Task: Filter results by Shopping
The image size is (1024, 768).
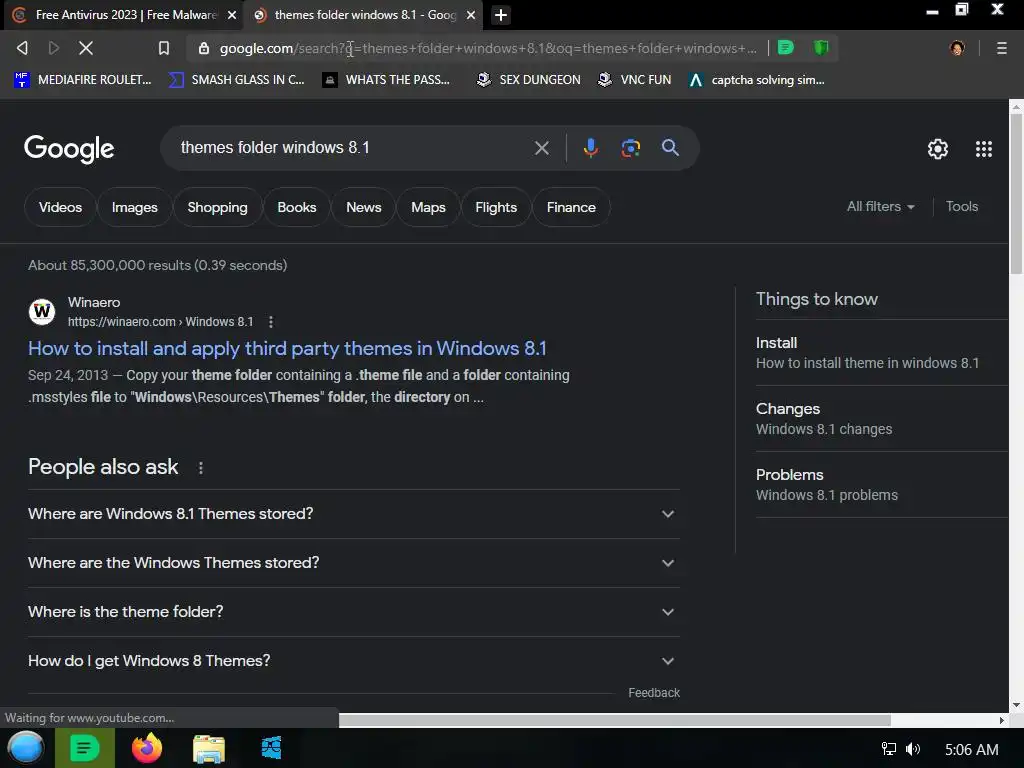Action: click(x=217, y=207)
